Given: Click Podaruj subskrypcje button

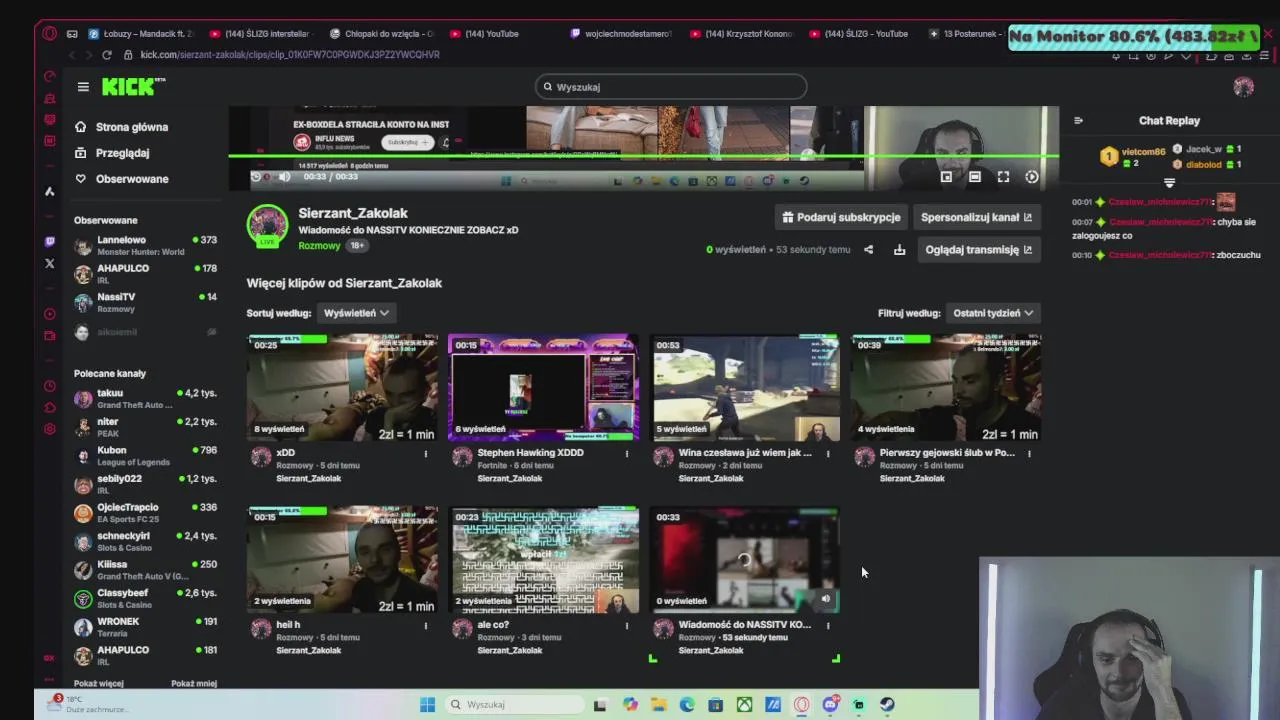Looking at the screenshot, I should [842, 217].
